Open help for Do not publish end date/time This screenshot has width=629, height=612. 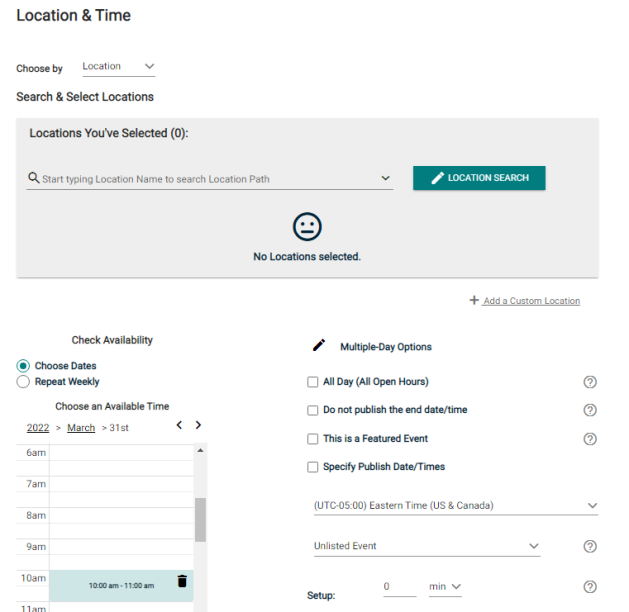(590, 410)
